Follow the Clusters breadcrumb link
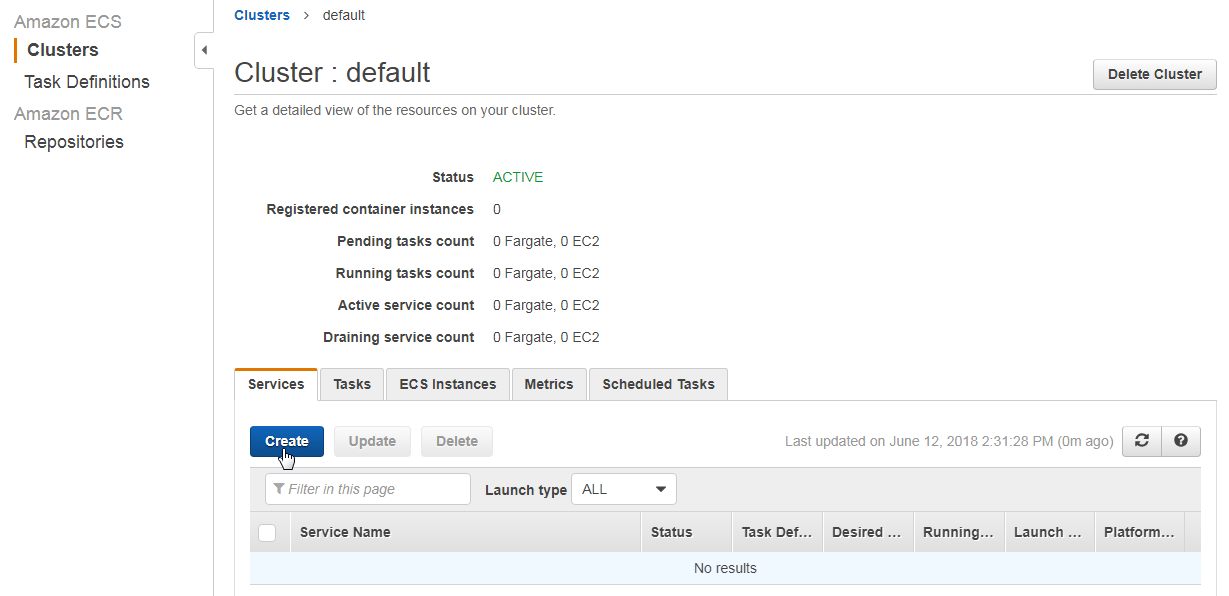The width and height of the screenshot is (1229, 596). [262, 15]
